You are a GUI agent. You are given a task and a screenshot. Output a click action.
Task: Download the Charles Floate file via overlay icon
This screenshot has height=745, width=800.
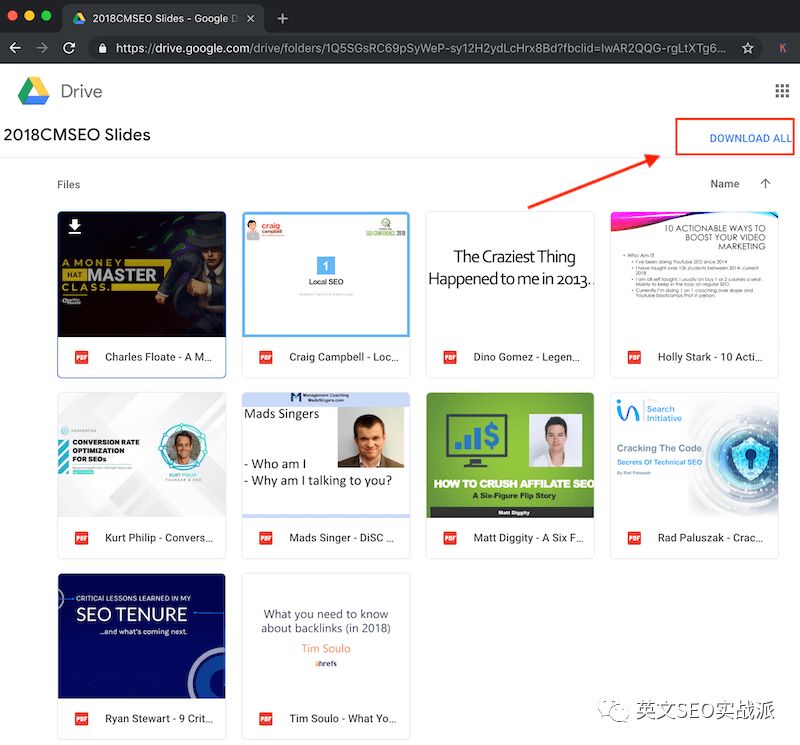click(75, 226)
